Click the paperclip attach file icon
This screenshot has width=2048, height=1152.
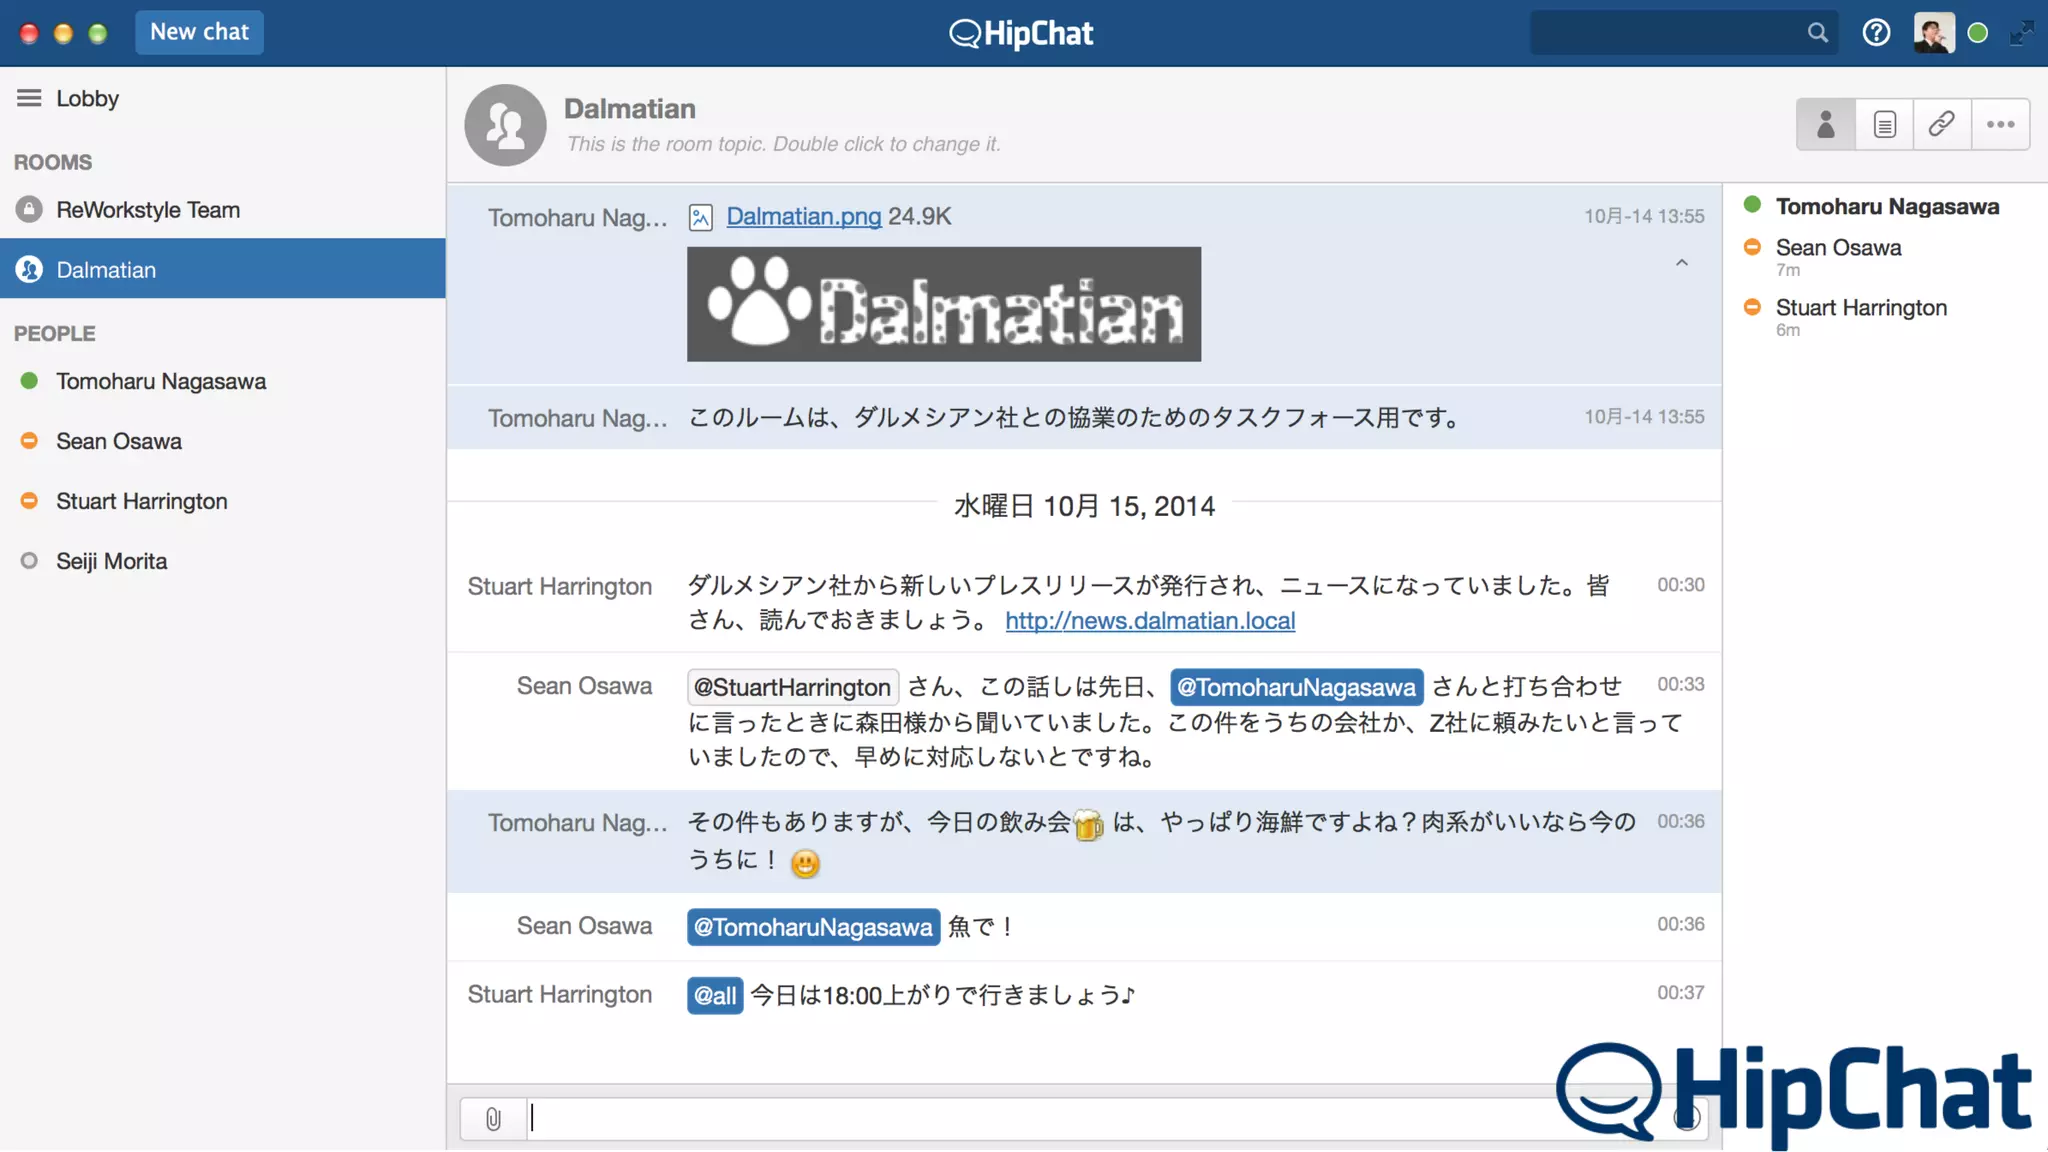click(x=493, y=1119)
